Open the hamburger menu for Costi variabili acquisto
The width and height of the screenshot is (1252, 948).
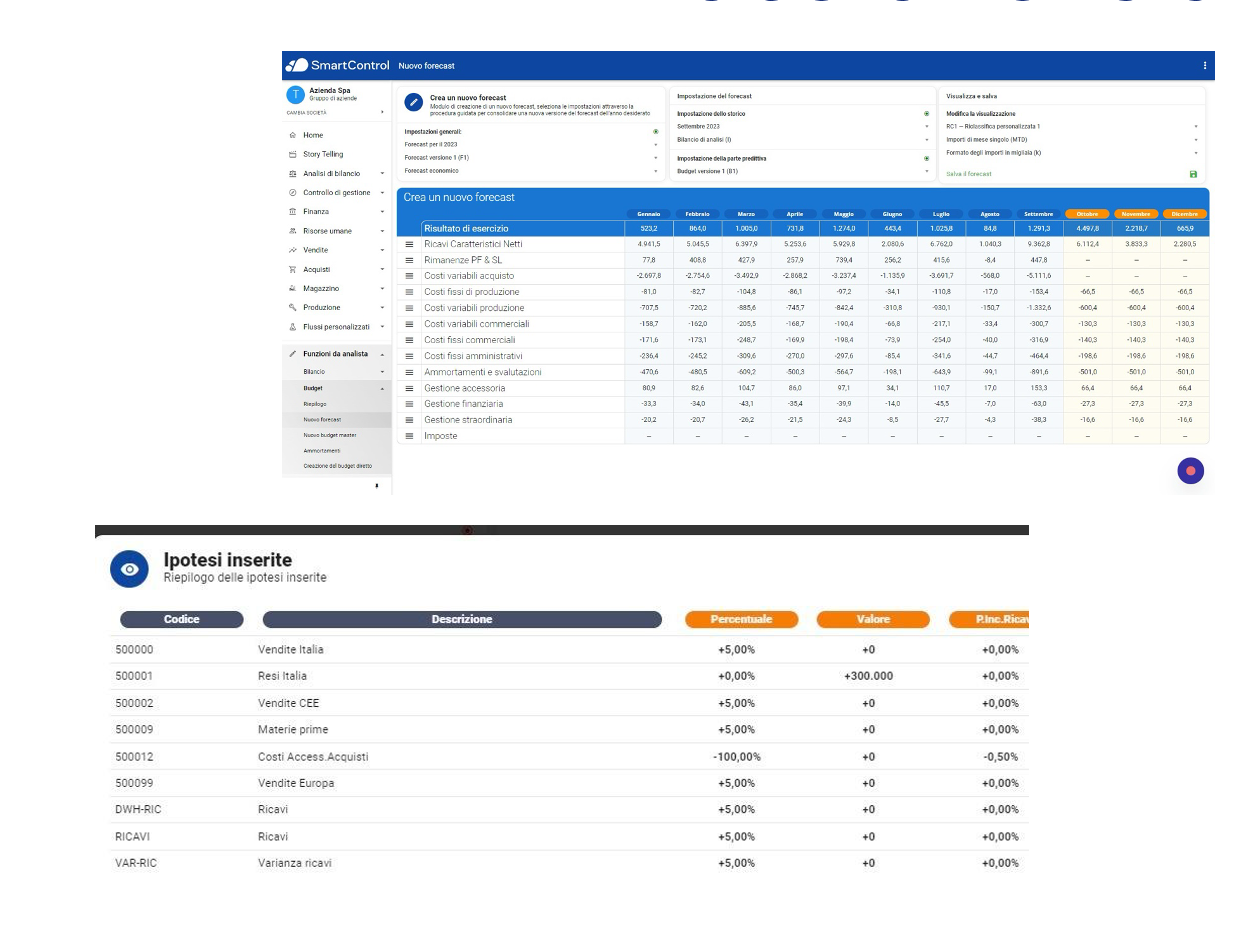coord(409,276)
